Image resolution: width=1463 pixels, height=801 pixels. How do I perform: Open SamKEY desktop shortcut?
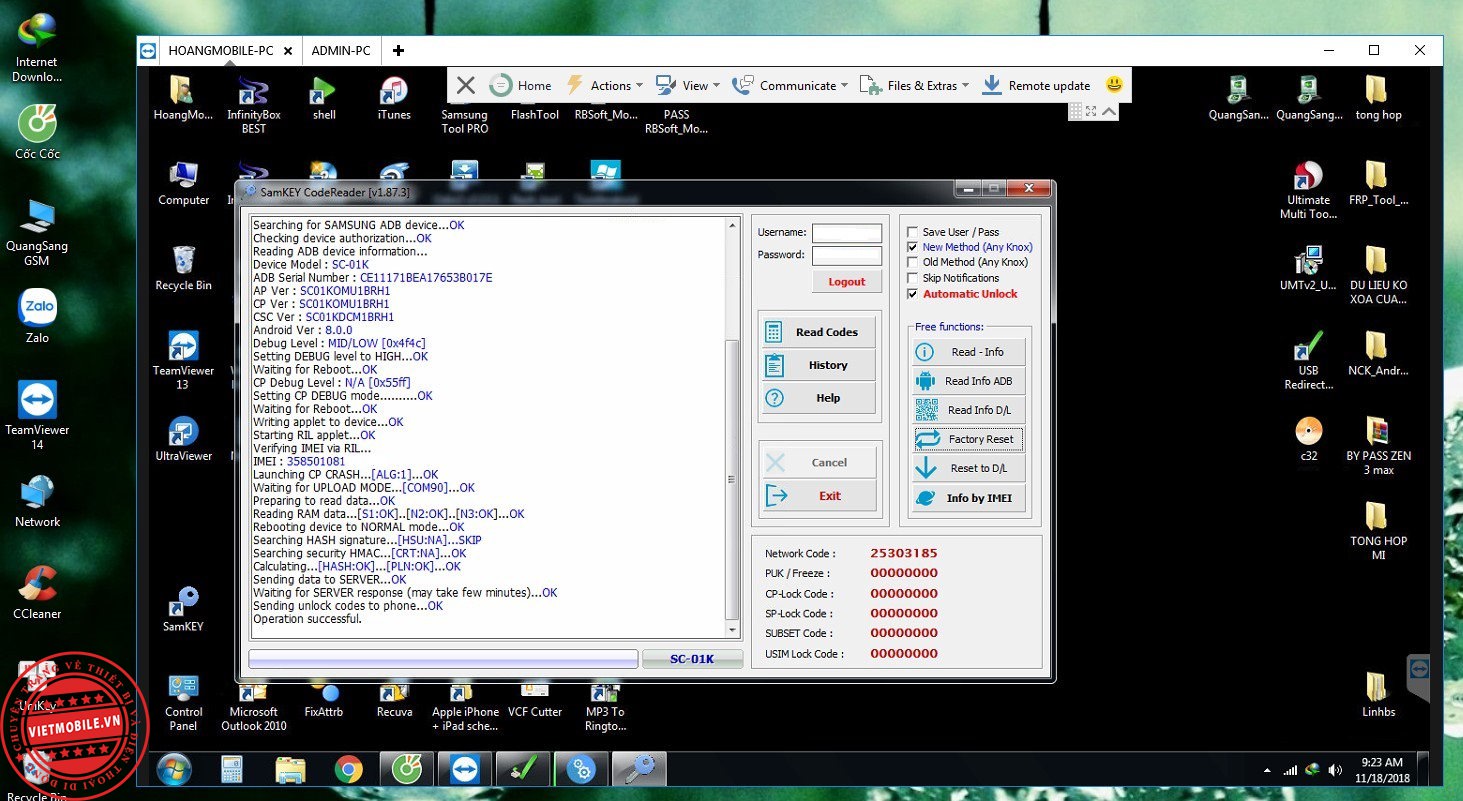click(x=183, y=609)
